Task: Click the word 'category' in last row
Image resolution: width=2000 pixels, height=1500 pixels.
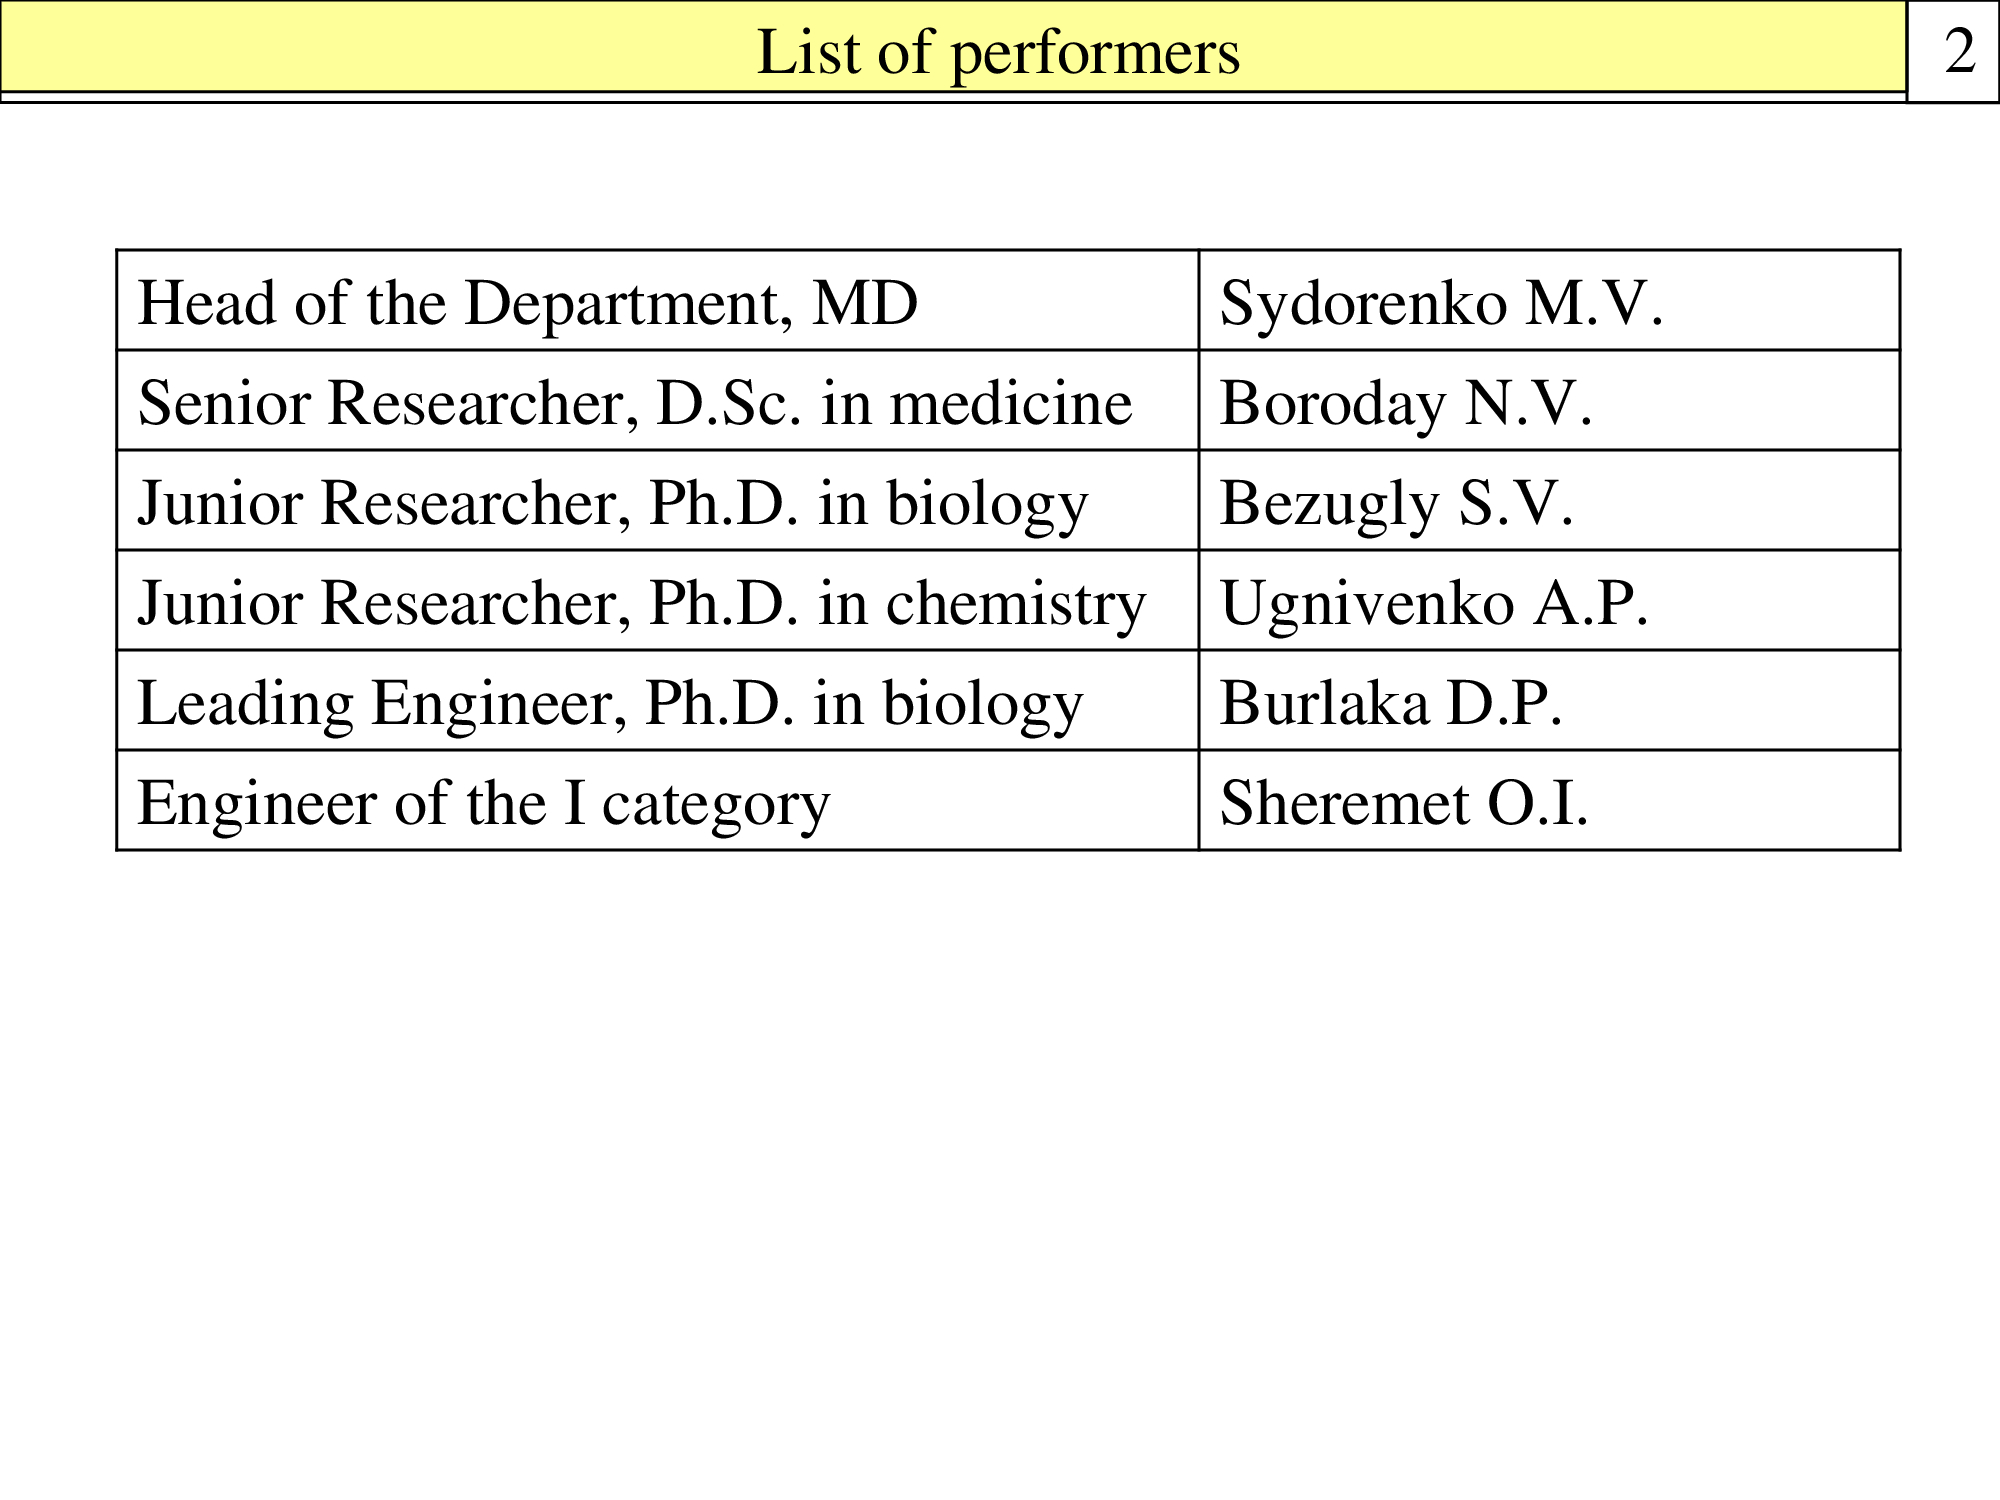Action: coord(715,807)
